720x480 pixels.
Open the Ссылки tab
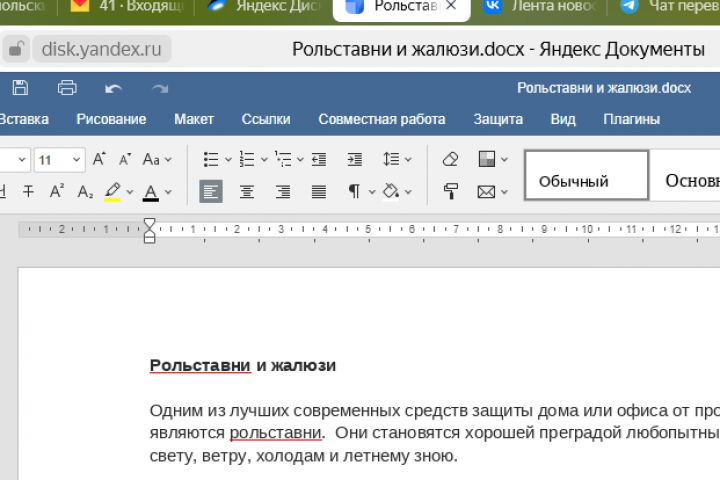[x=266, y=119]
